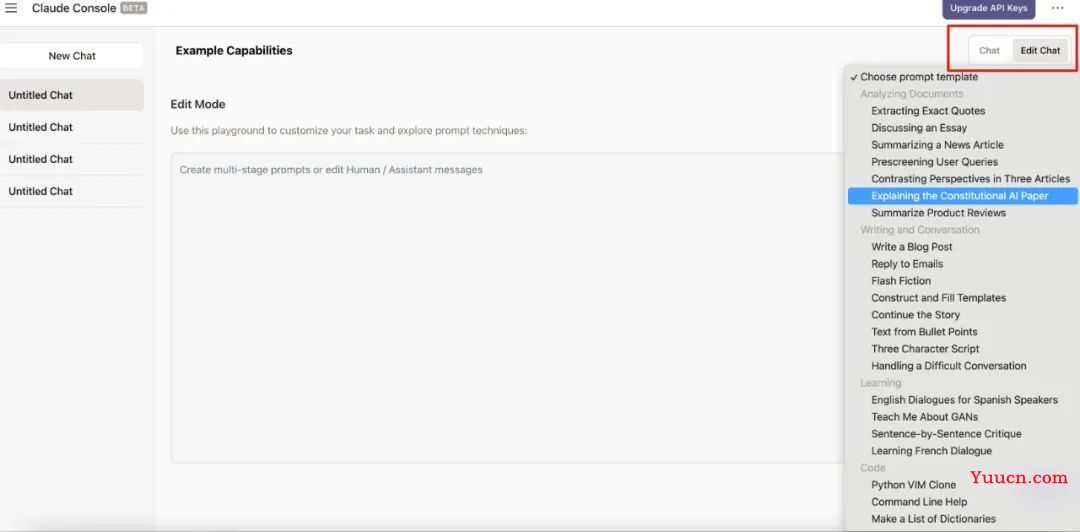The width and height of the screenshot is (1080, 532).
Task: Open the three-dots more options icon
Action: (x=1057, y=8)
